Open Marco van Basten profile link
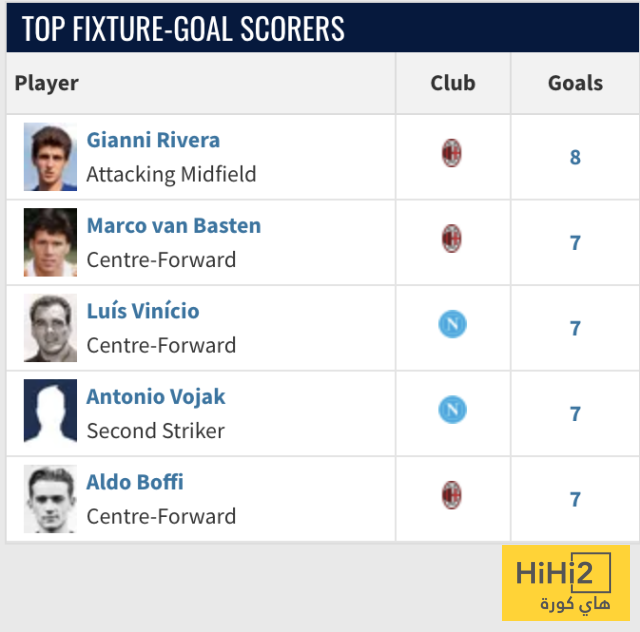640x632 pixels. 173,226
